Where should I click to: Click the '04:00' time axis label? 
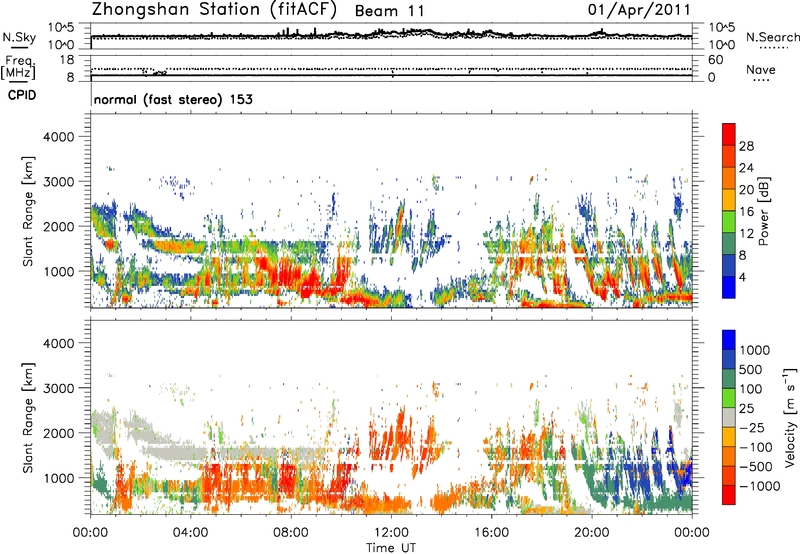coord(190,533)
